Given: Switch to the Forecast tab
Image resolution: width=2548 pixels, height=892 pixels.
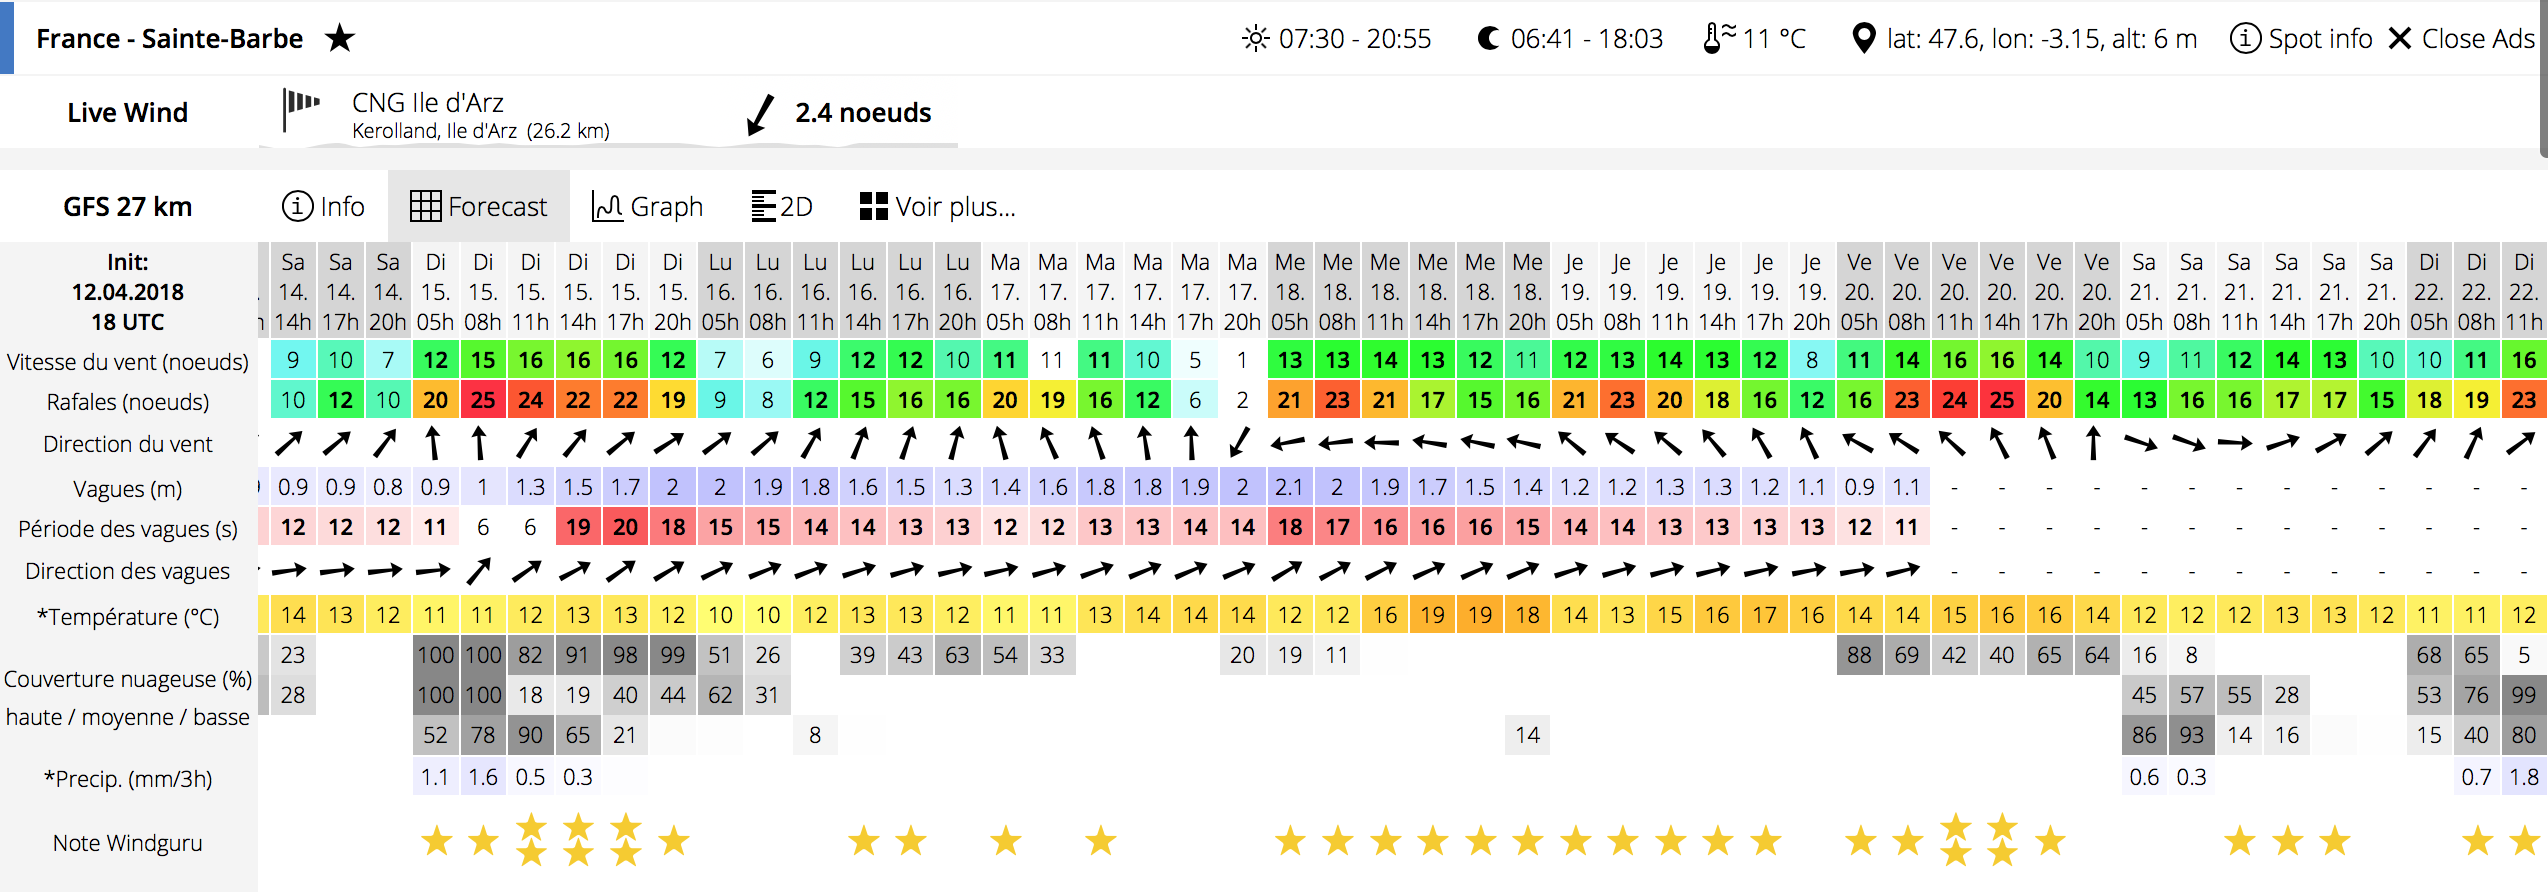Looking at the screenshot, I should tap(479, 206).
